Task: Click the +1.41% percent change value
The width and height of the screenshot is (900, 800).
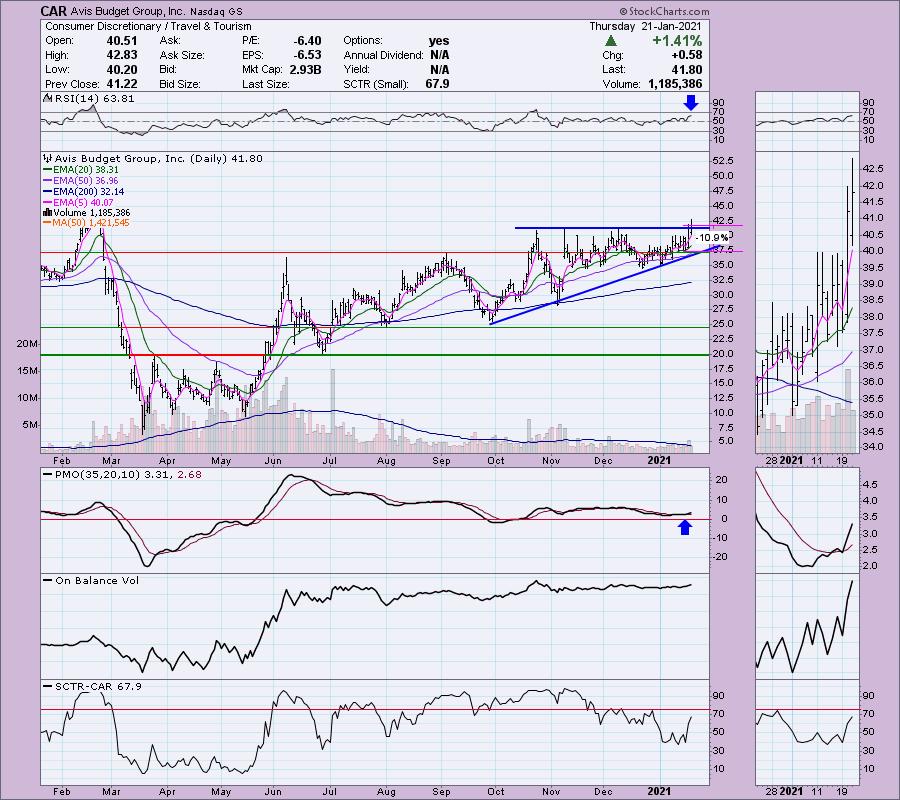Action: (676, 41)
